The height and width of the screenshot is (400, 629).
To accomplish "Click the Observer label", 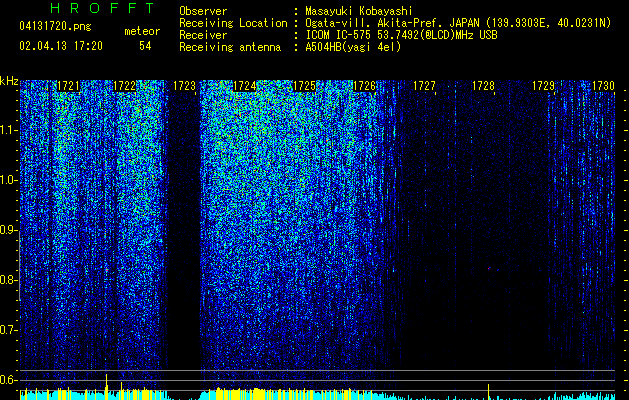I will point(203,11).
